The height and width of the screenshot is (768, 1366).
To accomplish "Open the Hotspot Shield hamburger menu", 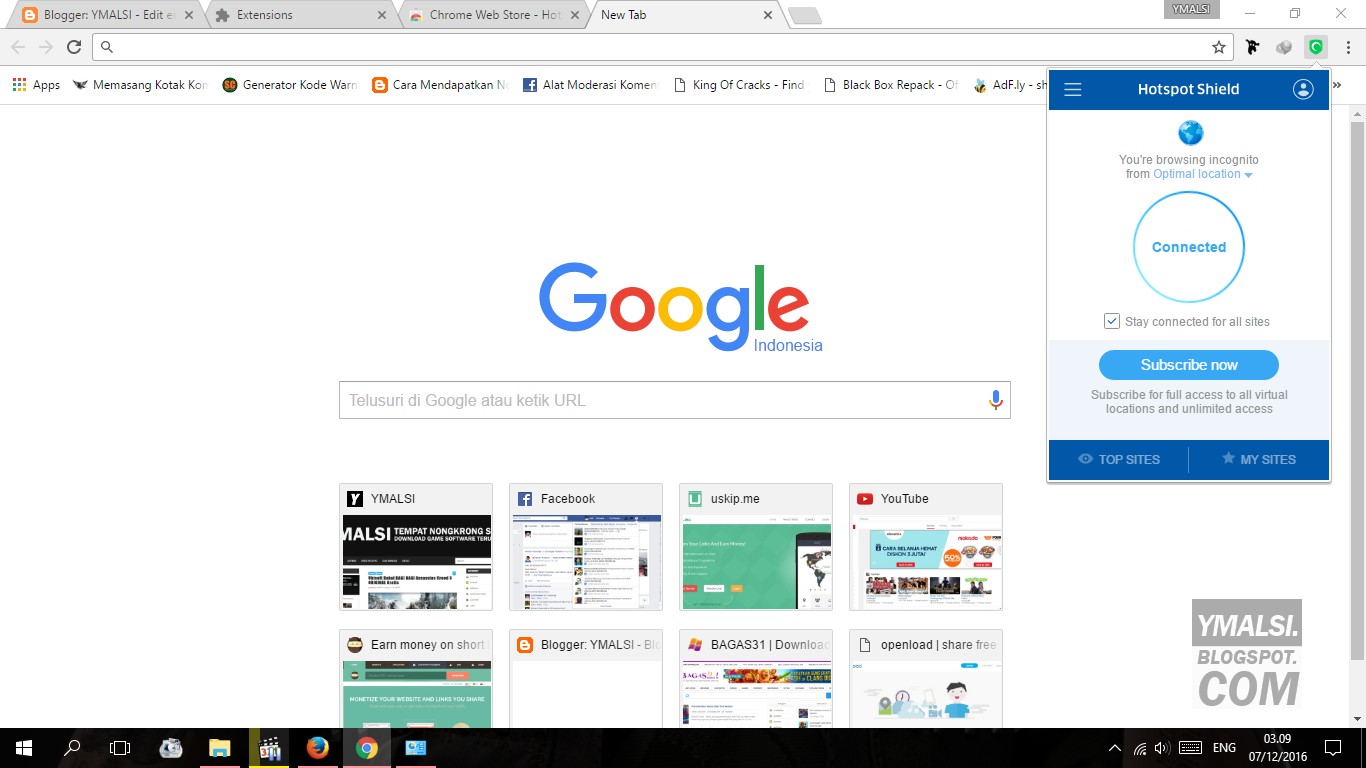I will [x=1072, y=89].
